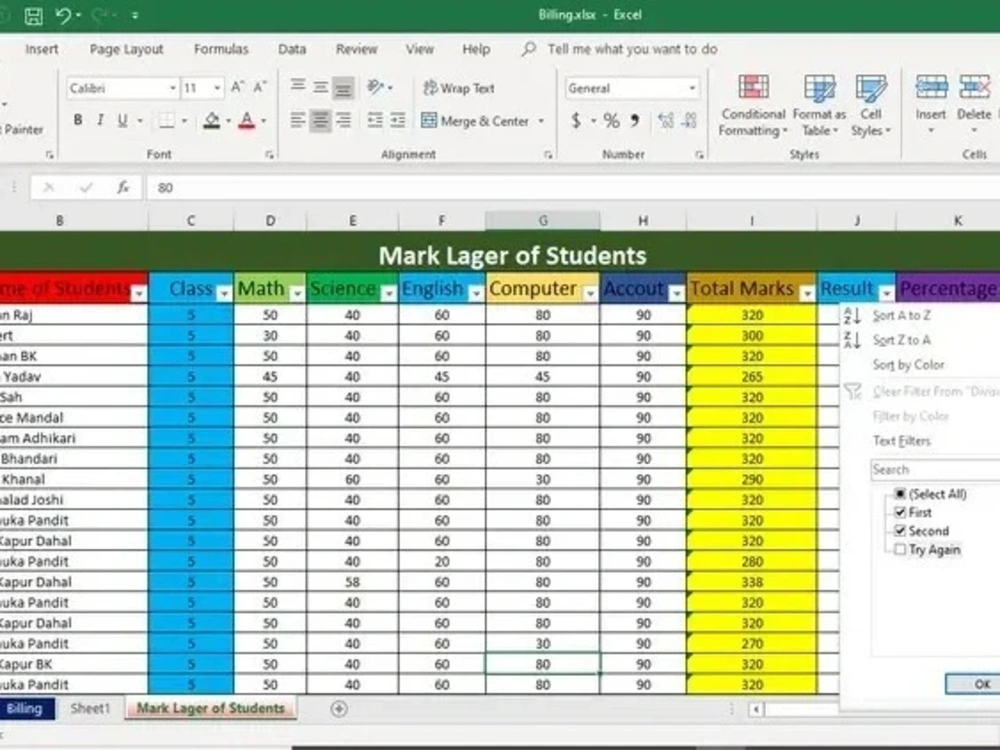
Task: Click Bottom Align icon
Action: 343,87
